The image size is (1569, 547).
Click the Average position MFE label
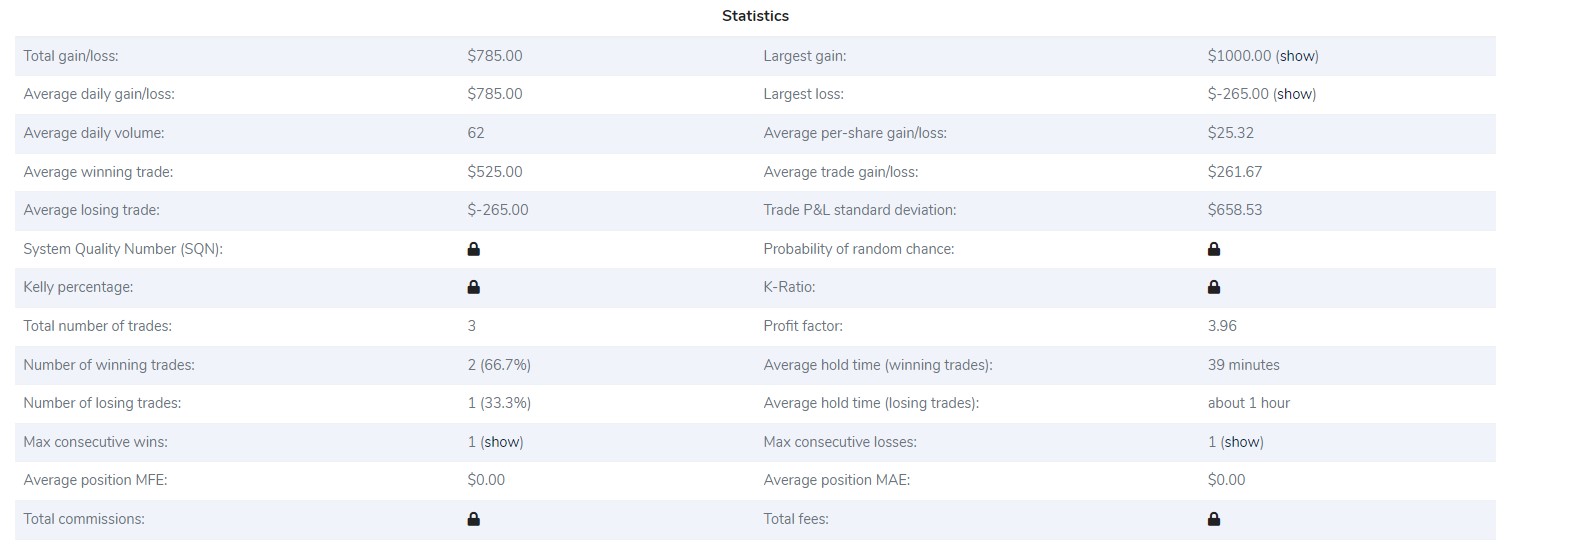coord(96,480)
